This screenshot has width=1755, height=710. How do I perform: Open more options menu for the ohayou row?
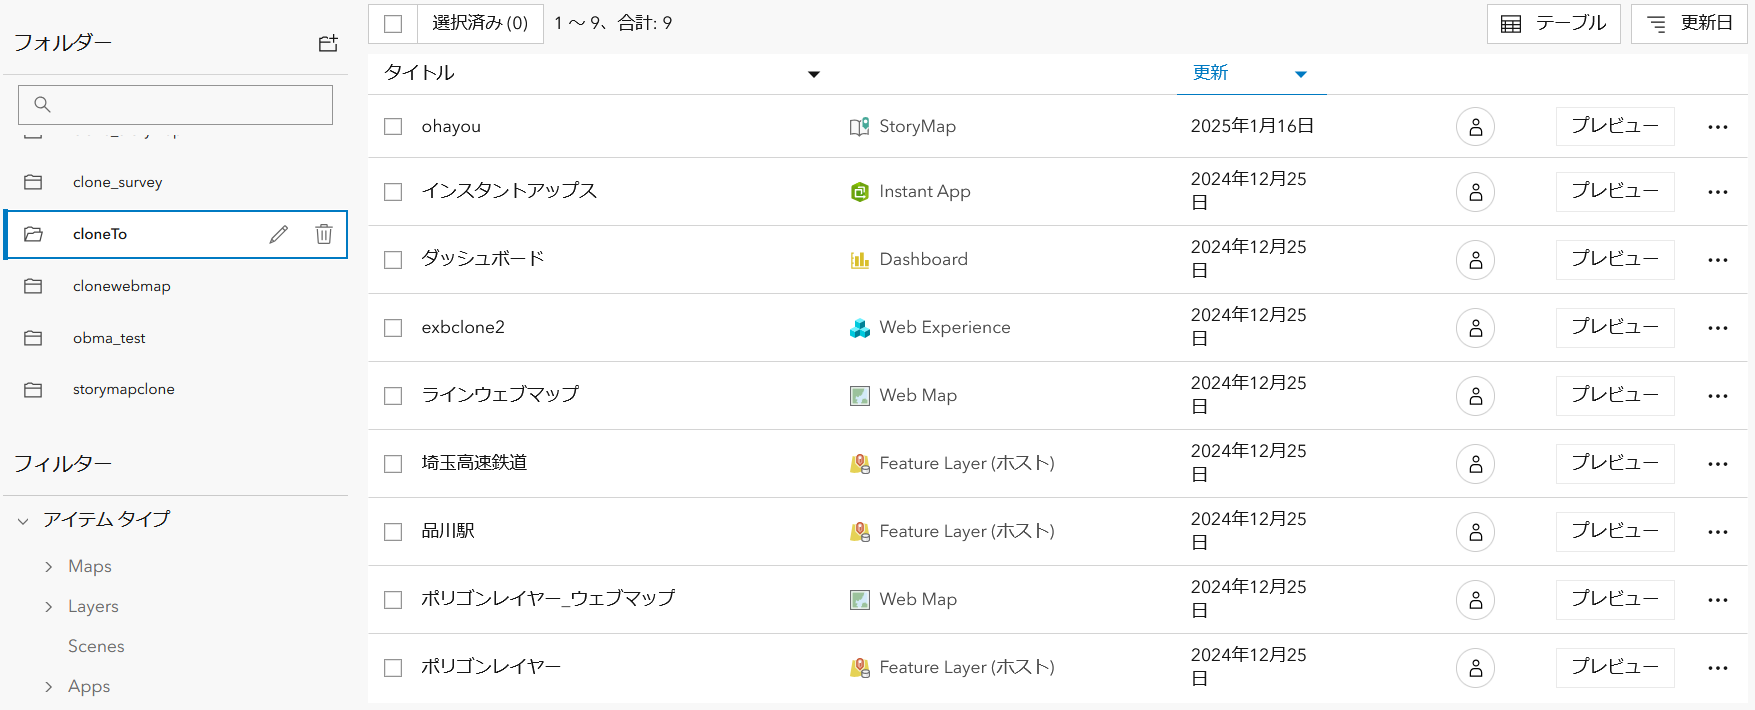click(1718, 127)
